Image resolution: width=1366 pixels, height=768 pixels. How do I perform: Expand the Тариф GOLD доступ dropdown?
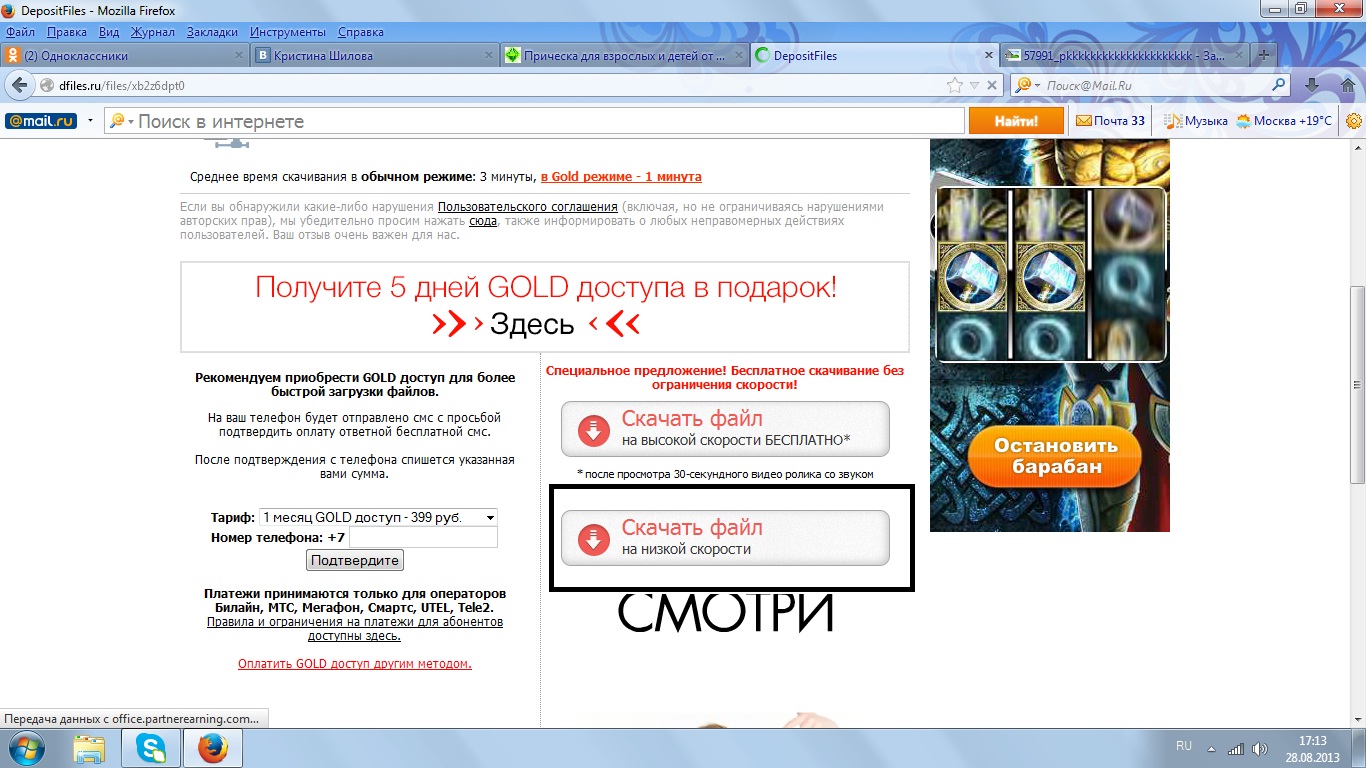(378, 517)
